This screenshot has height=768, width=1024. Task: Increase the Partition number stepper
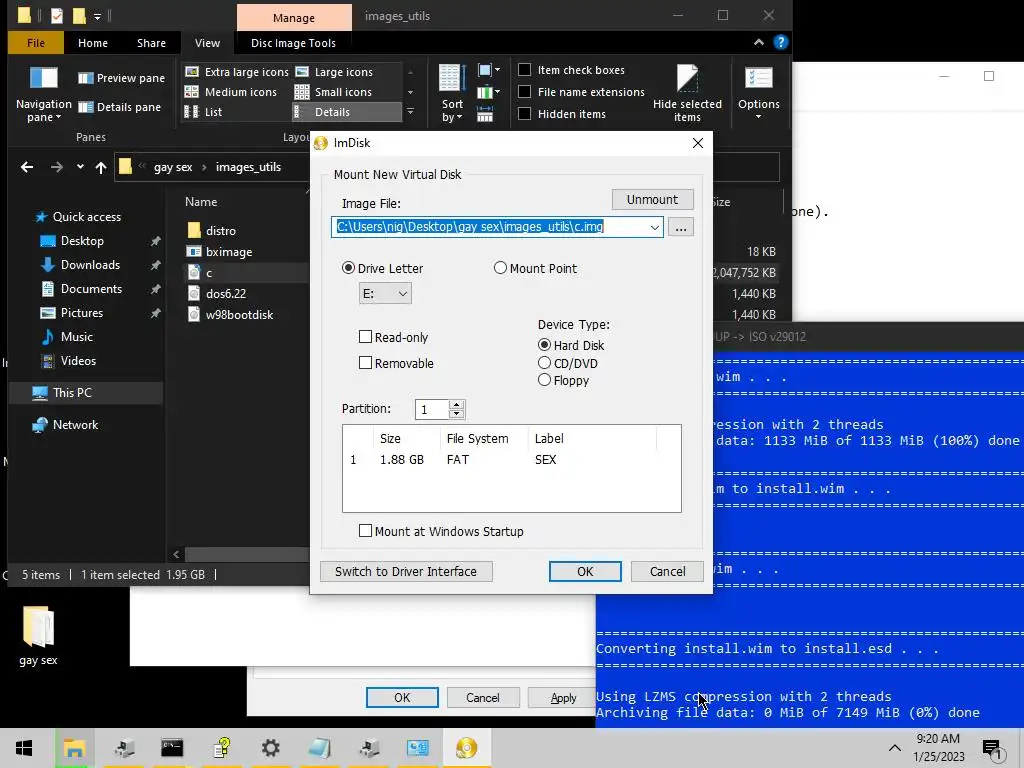click(x=456, y=404)
